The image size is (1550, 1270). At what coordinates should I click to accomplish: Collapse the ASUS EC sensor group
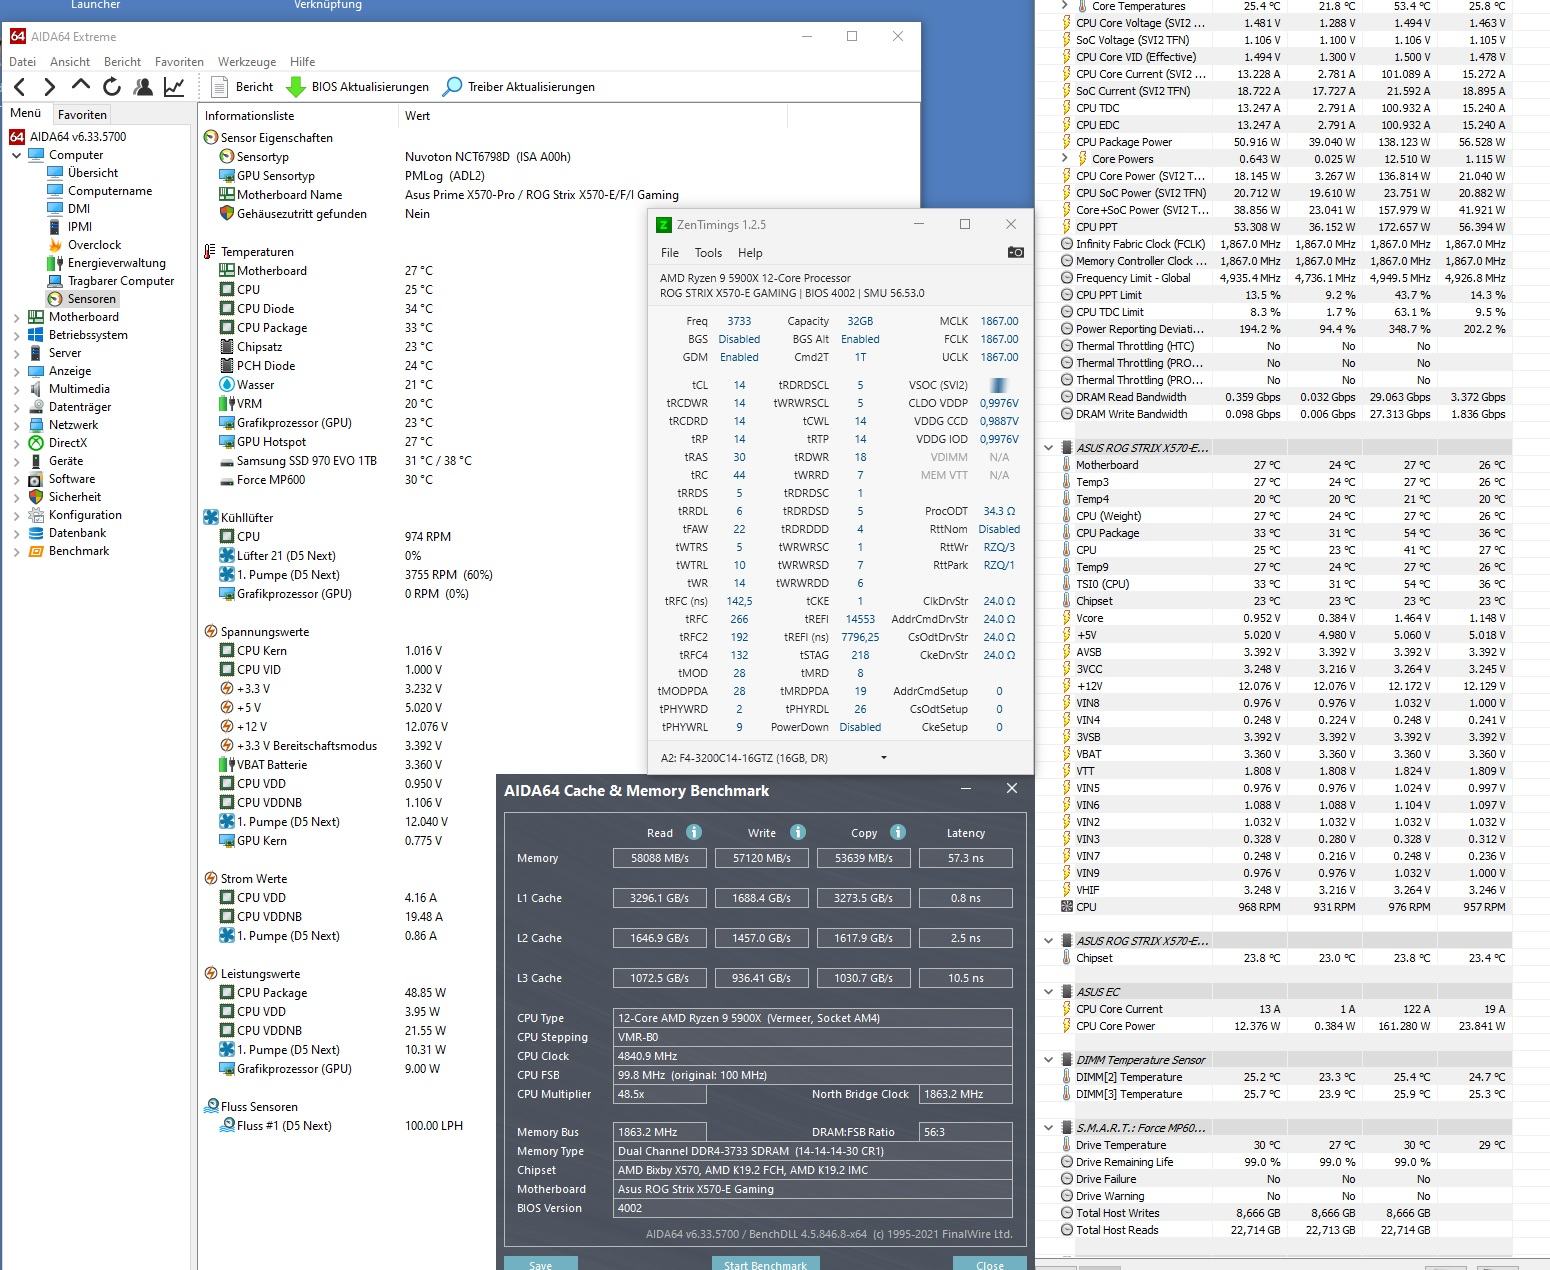coord(1048,992)
